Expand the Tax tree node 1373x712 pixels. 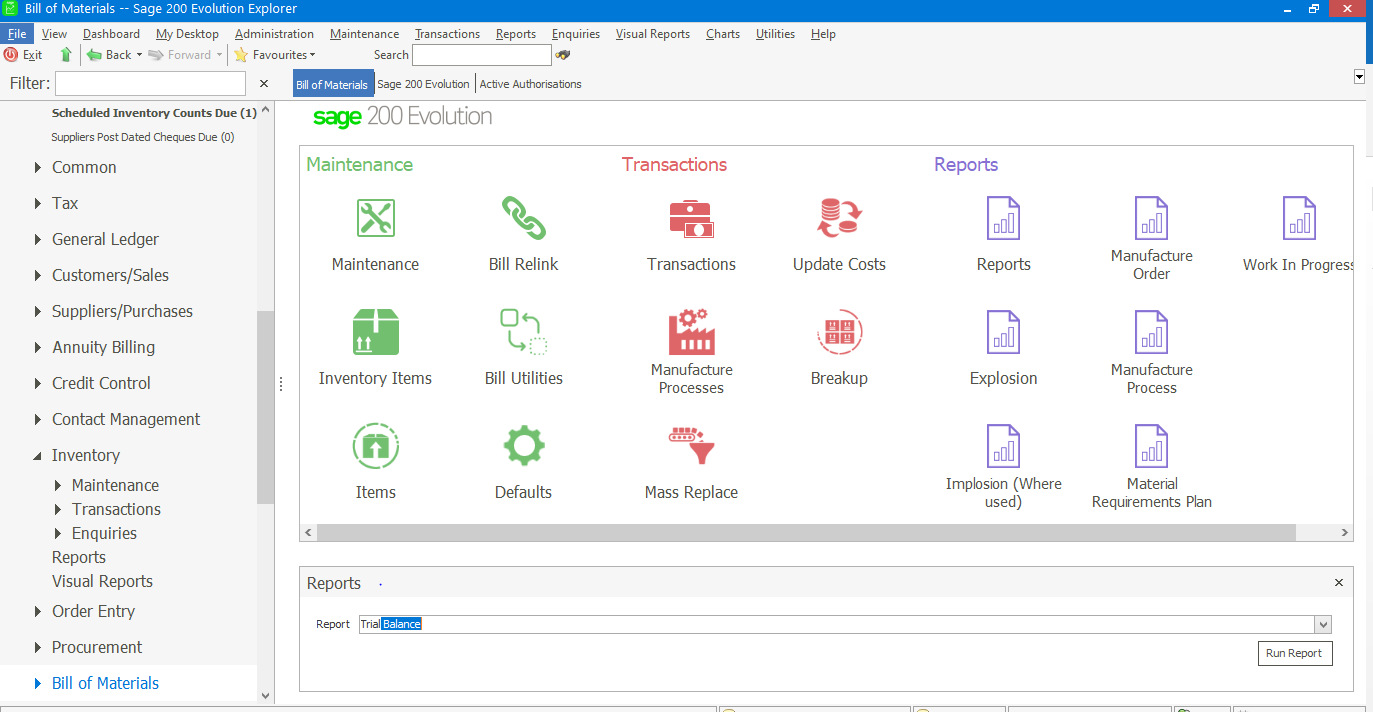coord(38,203)
